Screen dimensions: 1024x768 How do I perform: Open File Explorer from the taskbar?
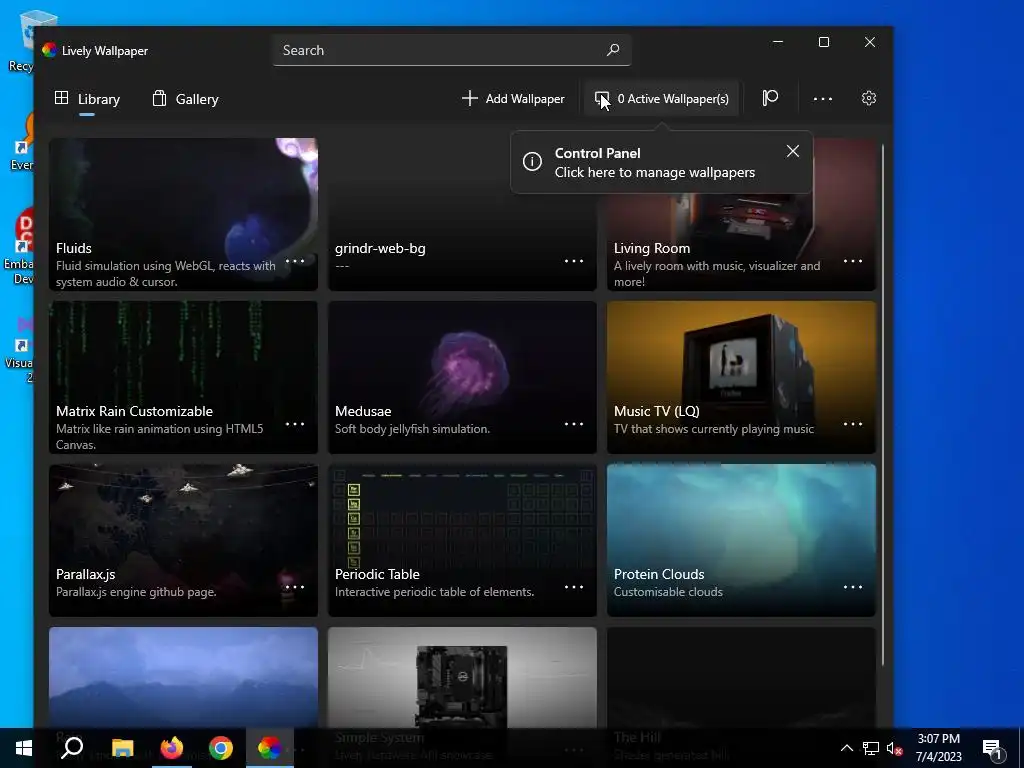[x=122, y=748]
